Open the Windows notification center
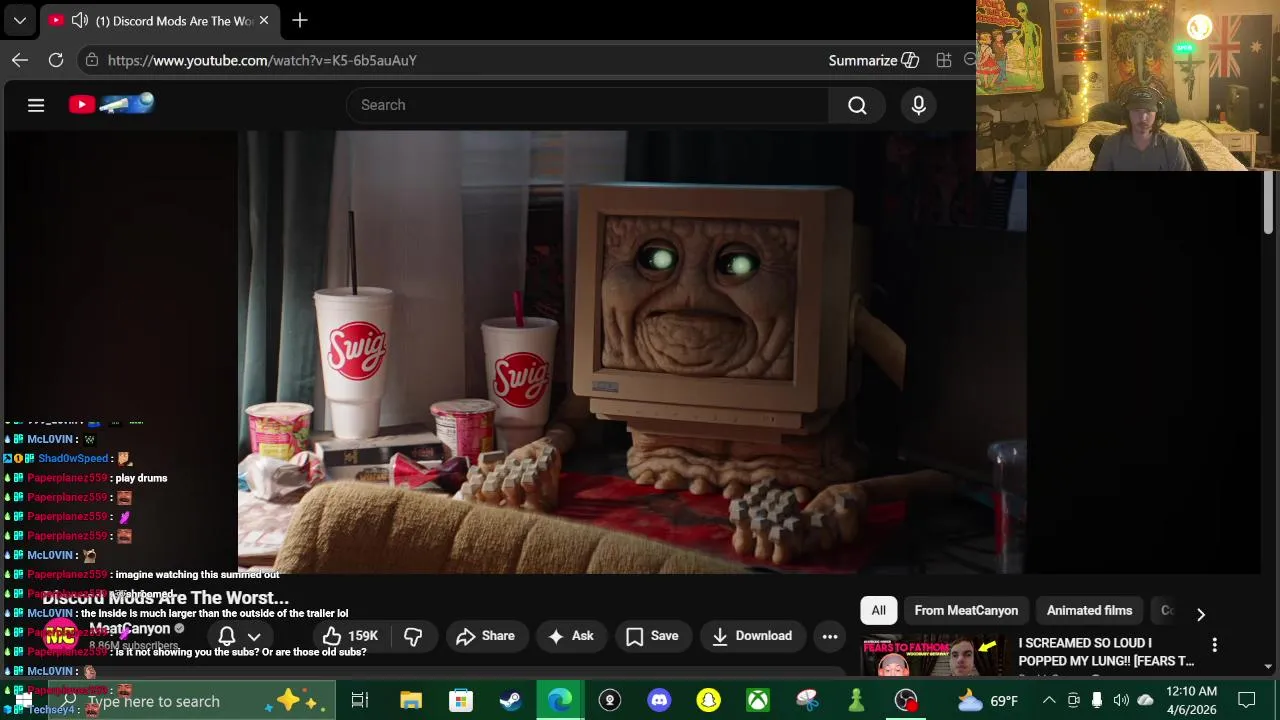 tap(1247, 701)
